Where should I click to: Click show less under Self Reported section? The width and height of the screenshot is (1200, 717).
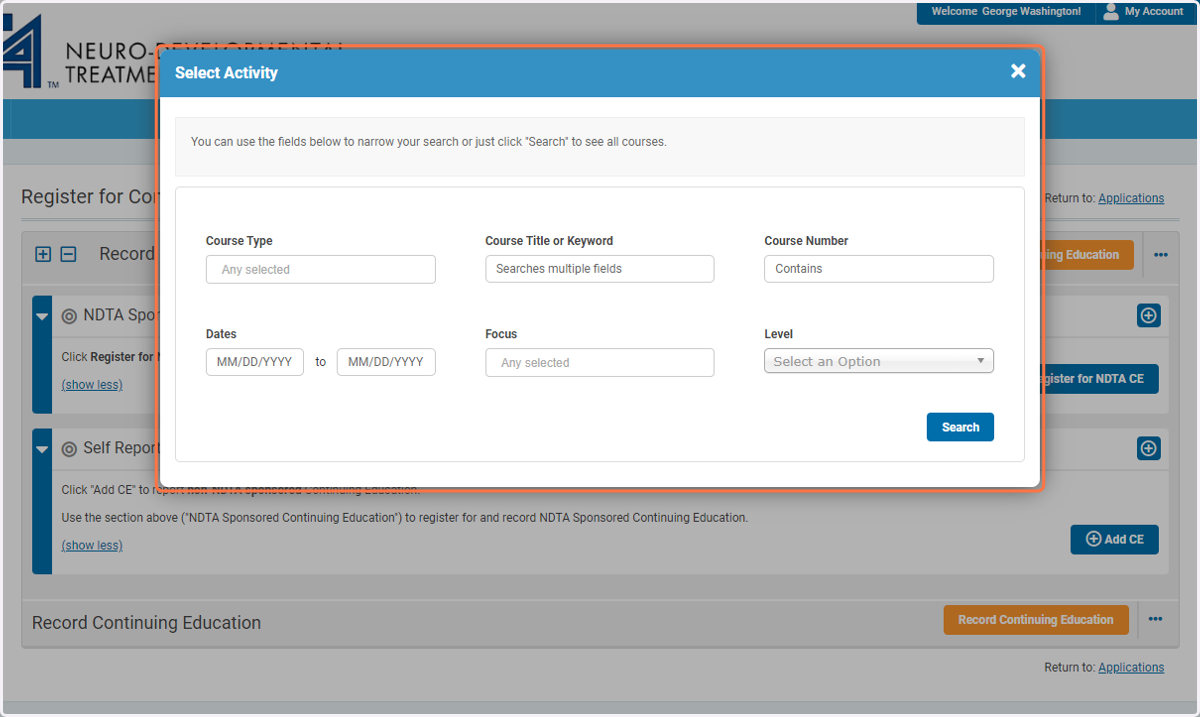tap(92, 545)
